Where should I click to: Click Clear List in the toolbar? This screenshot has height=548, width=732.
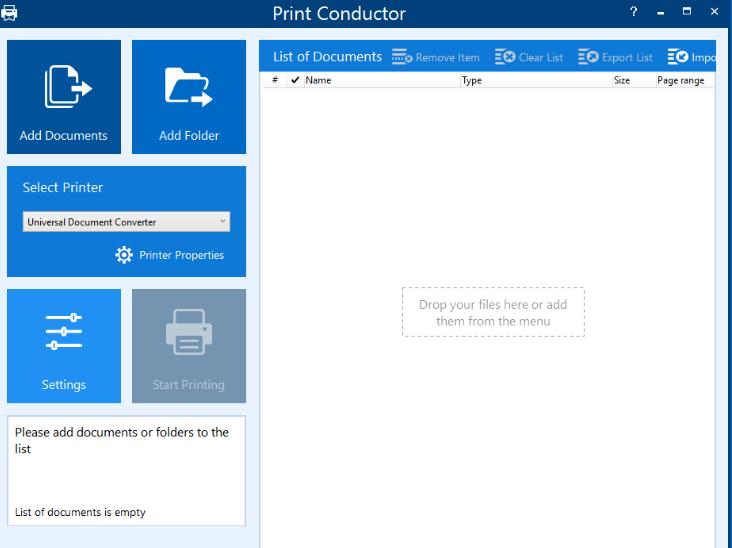tap(529, 57)
